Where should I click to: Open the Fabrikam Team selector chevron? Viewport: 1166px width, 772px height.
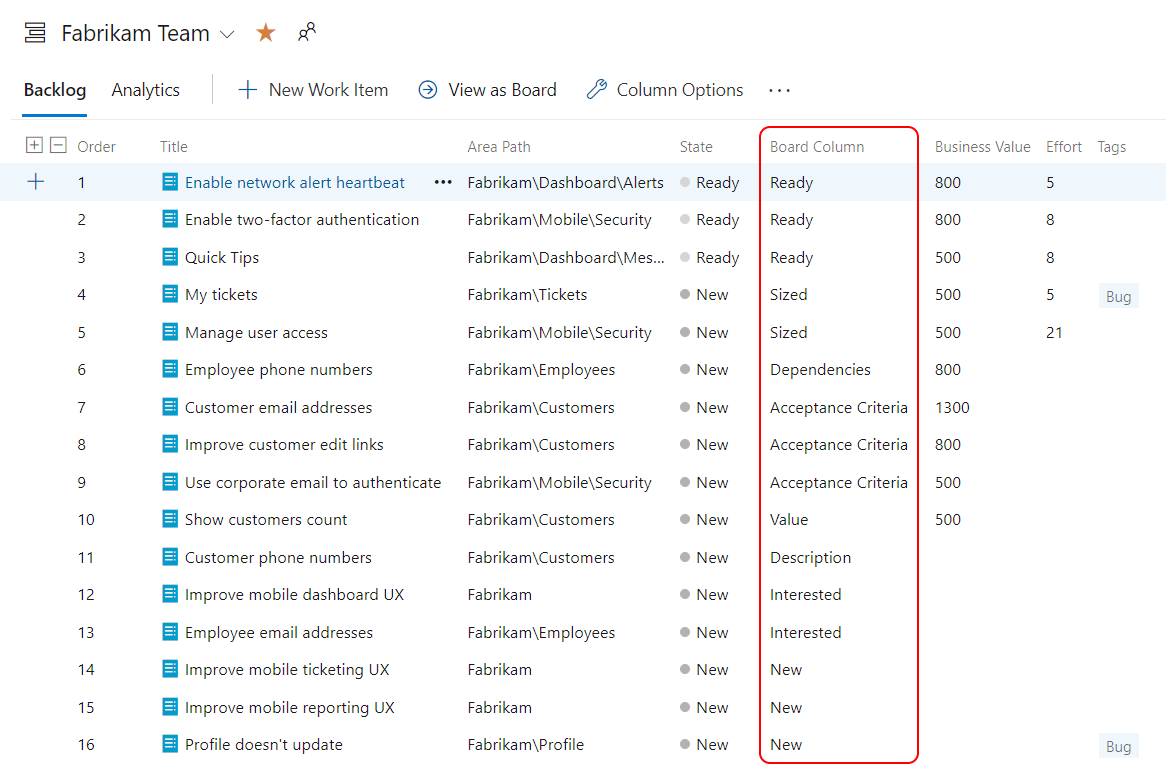(228, 34)
